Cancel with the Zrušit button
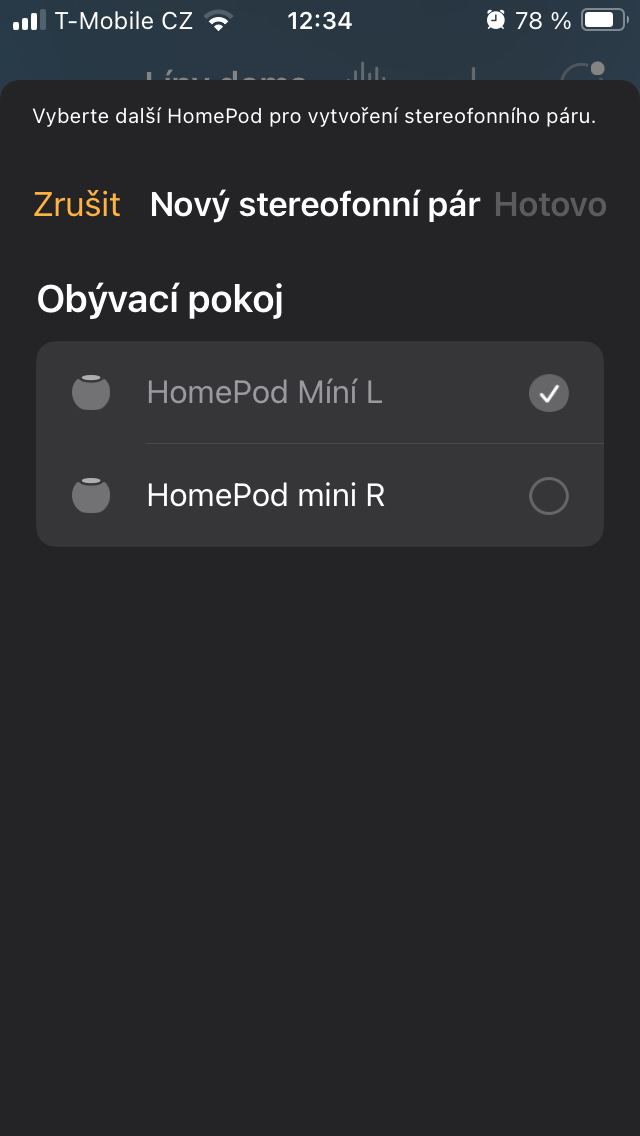The width and height of the screenshot is (640, 1136). coord(77,205)
